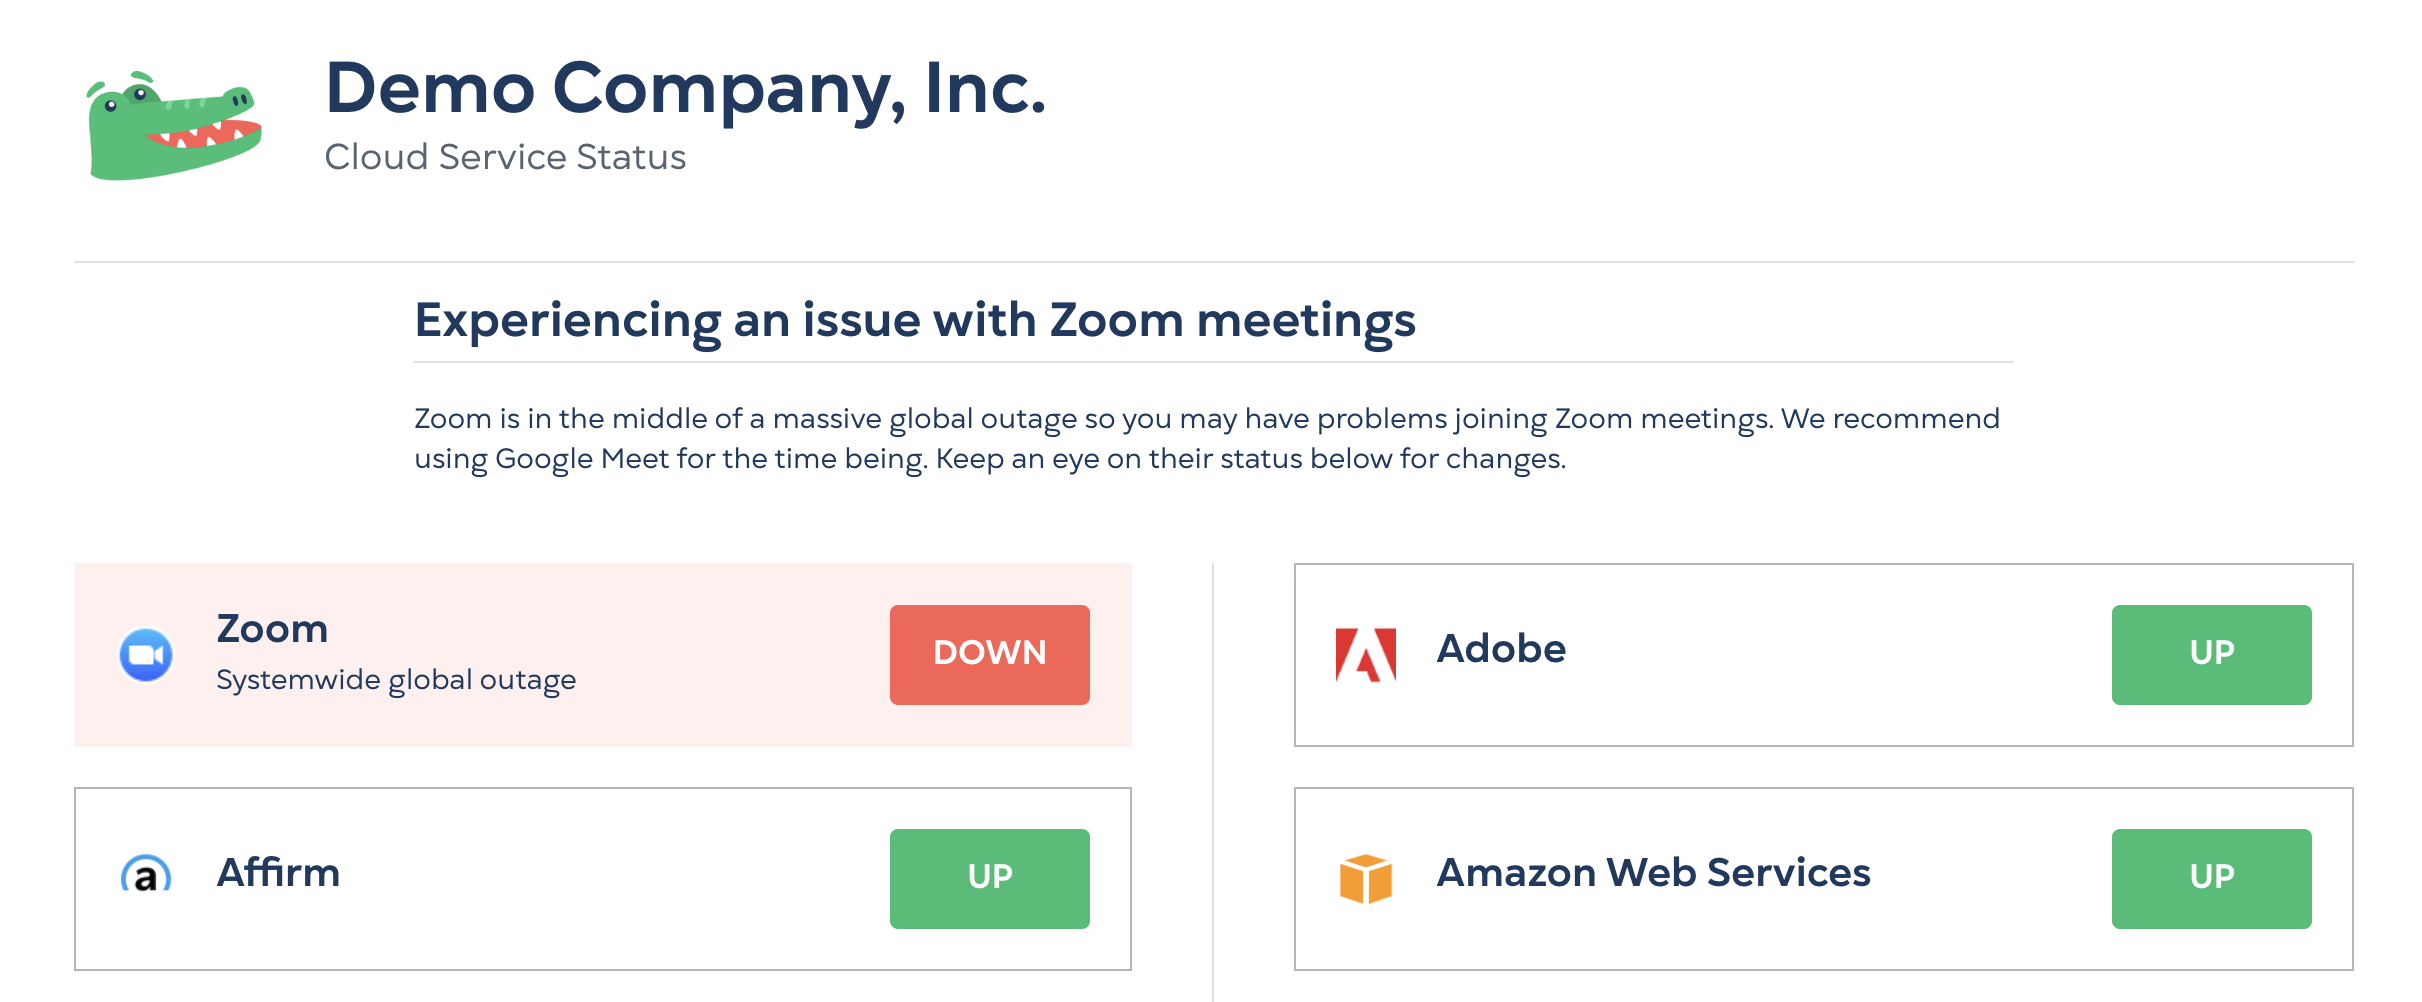
Task: Click the Amazon Web Services box icon
Action: click(1366, 877)
